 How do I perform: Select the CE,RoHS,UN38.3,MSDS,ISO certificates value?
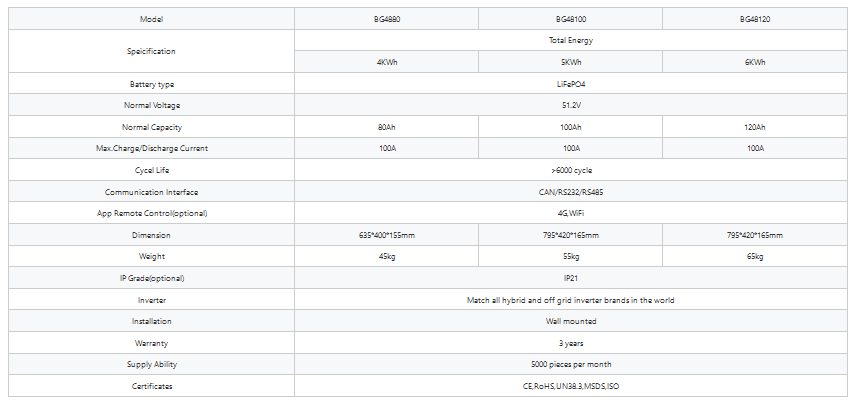pyautogui.click(x=572, y=386)
